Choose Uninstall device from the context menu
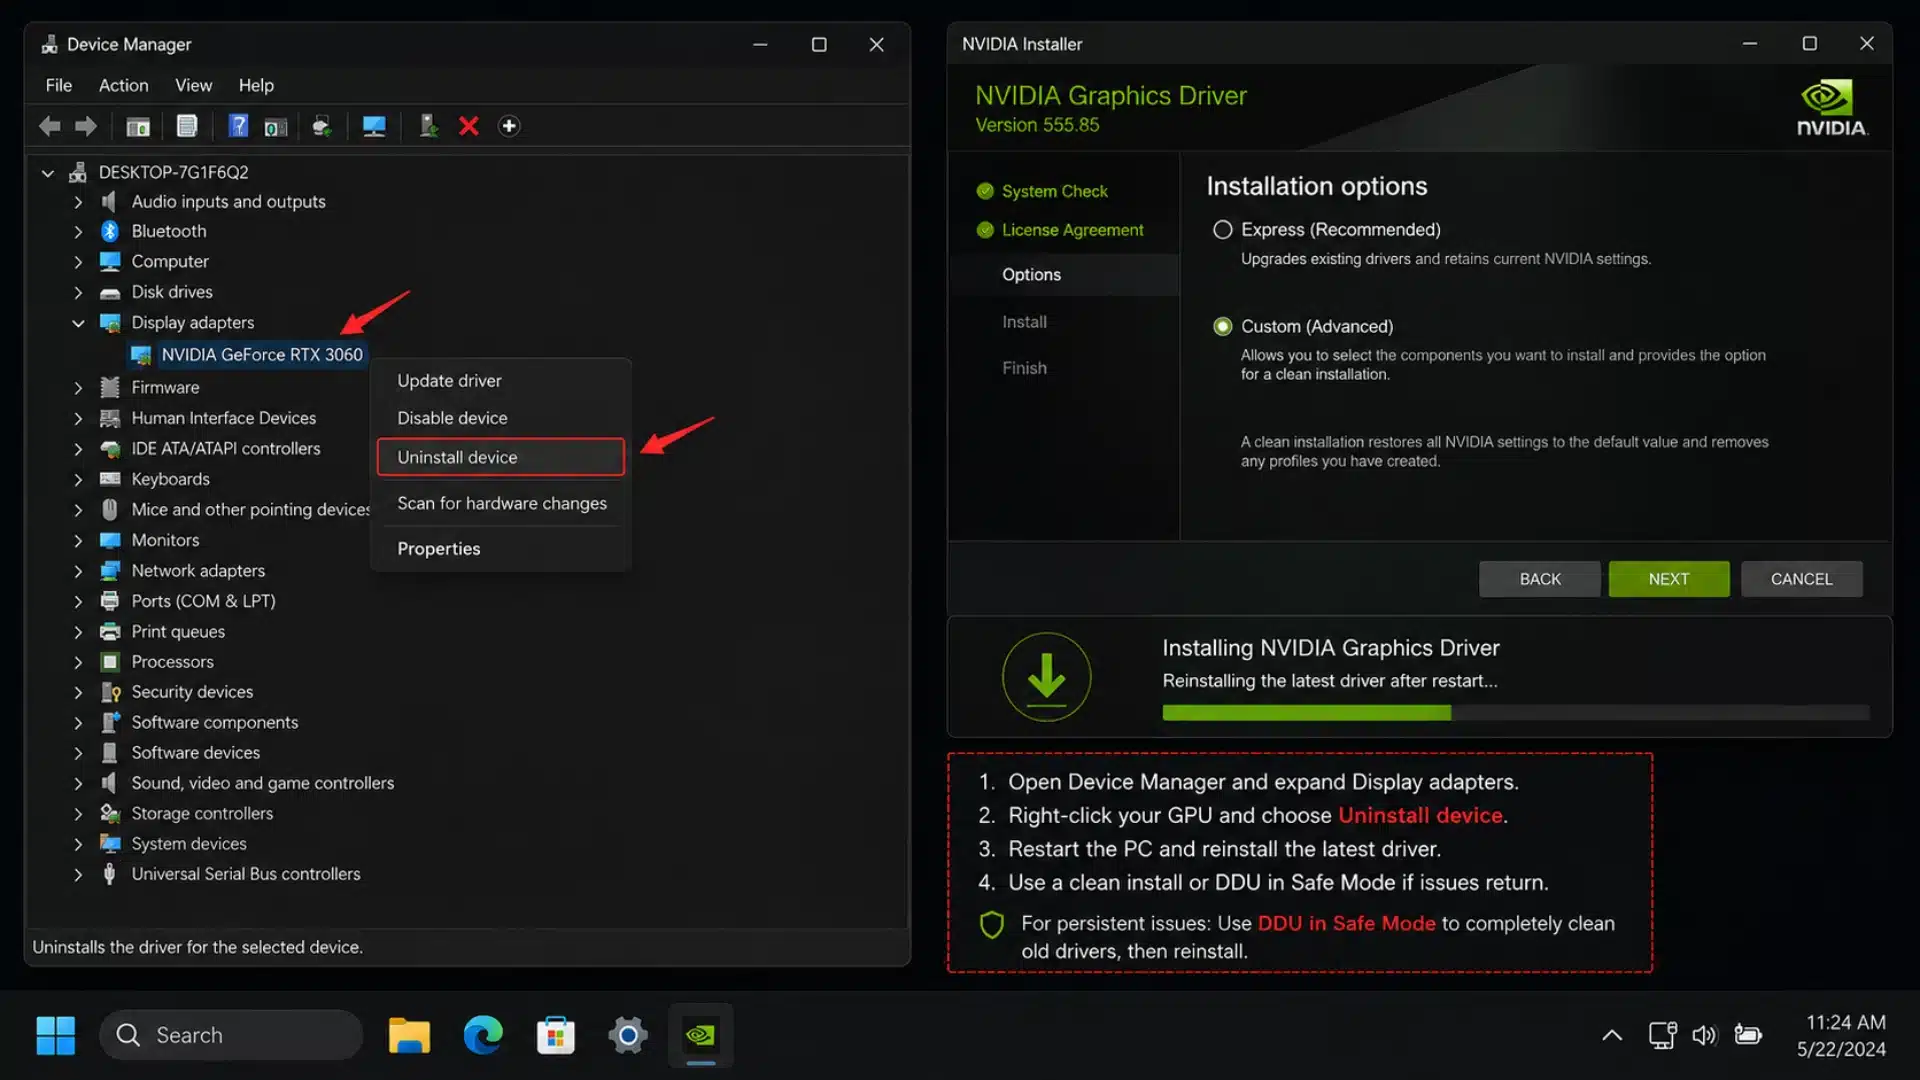This screenshot has height=1080, width=1920. (500, 457)
